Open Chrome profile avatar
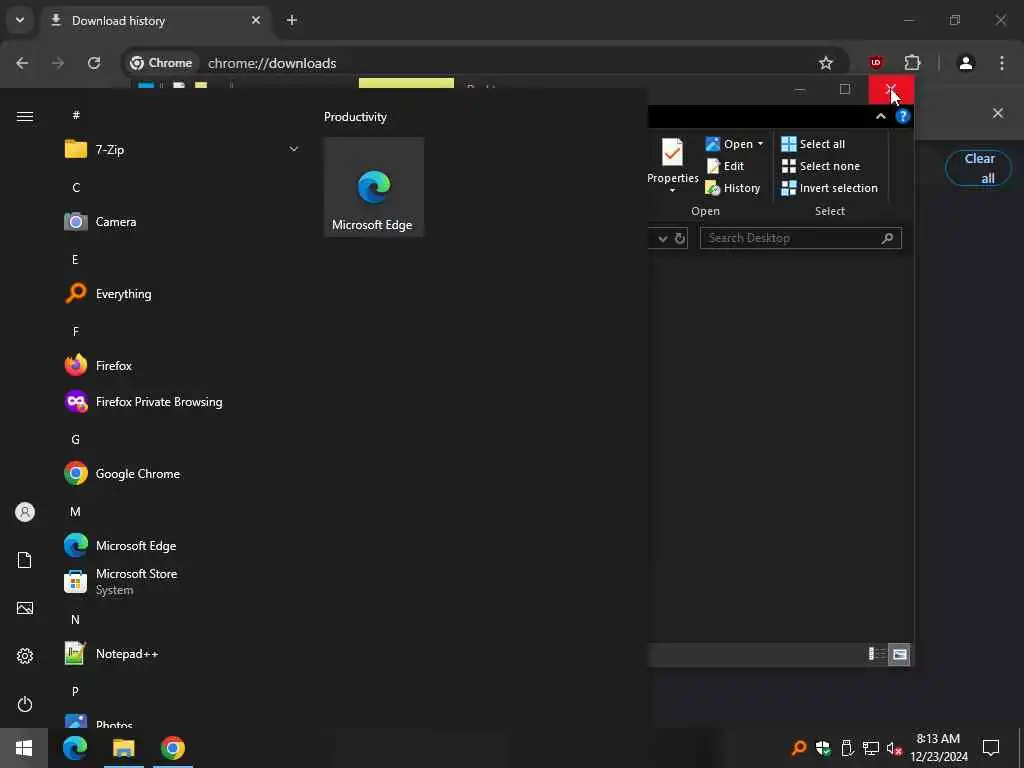Image resolution: width=1024 pixels, height=768 pixels. [x=966, y=63]
